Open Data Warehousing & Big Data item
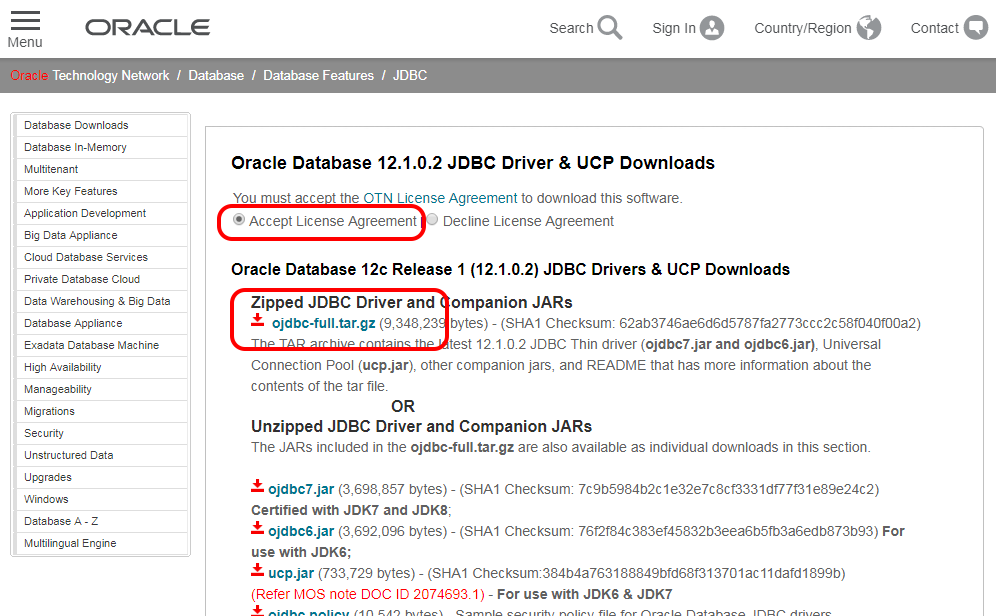This screenshot has height=616, width=996. click(x=102, y=302)
